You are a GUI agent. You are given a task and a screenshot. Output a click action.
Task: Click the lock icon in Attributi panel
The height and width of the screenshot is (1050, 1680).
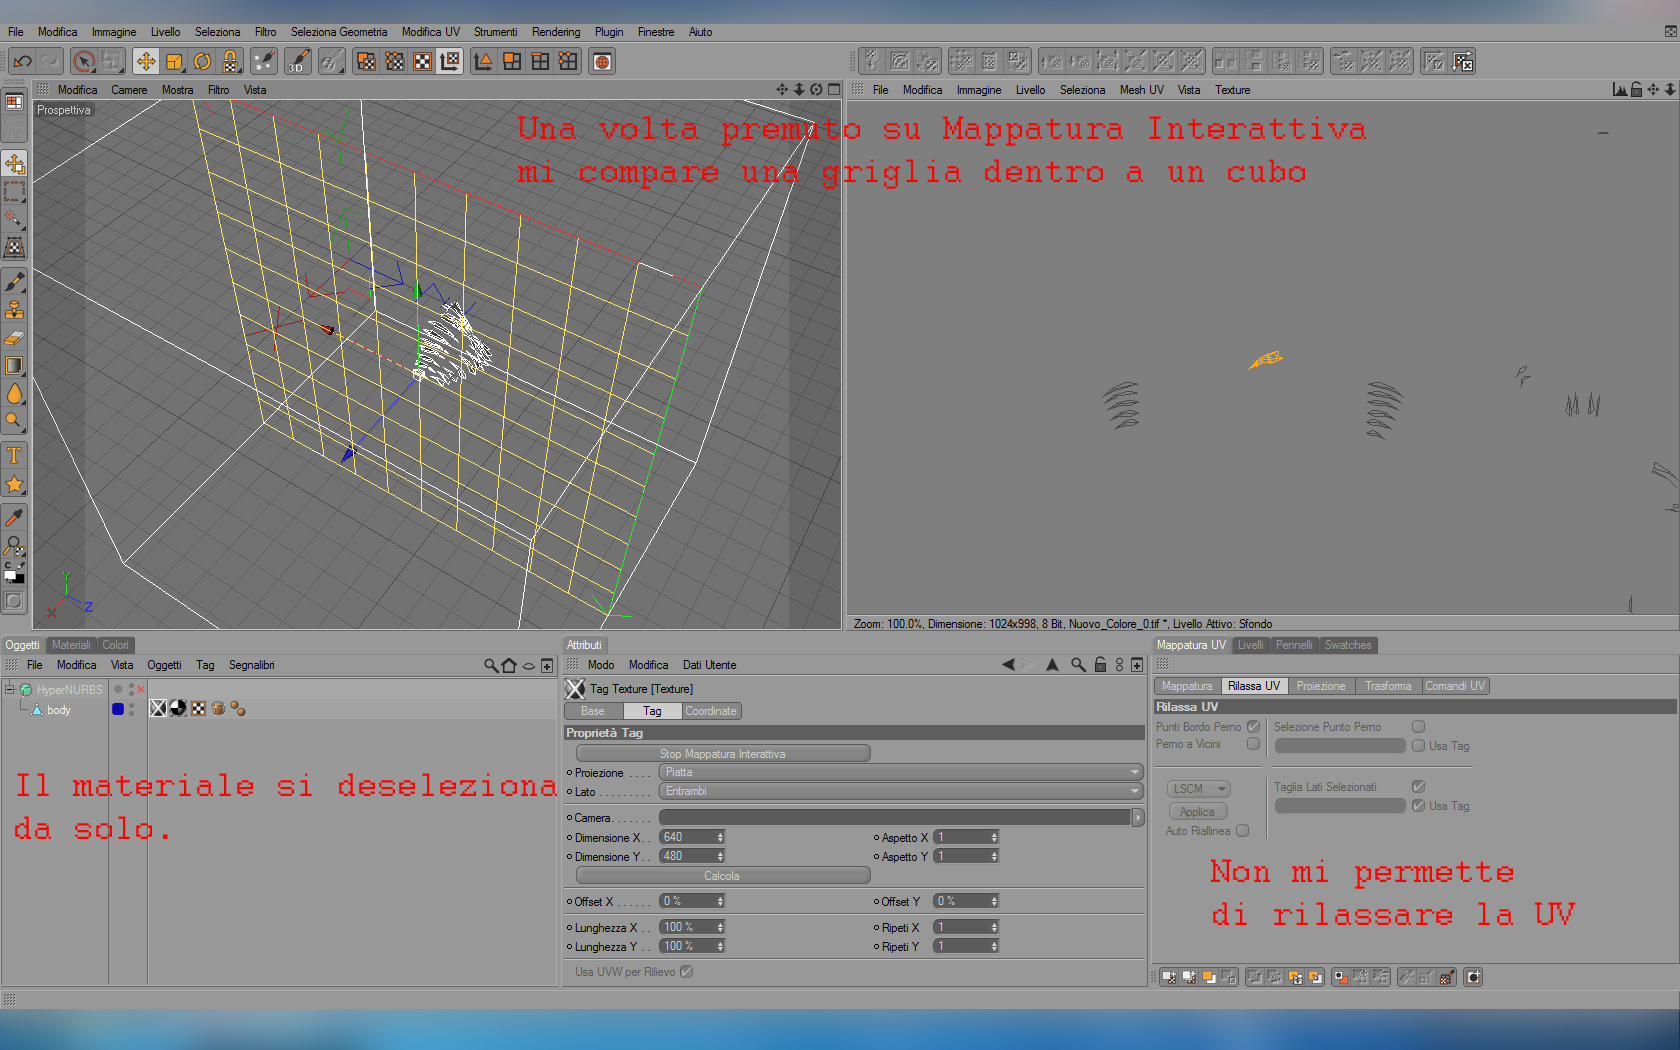(x=1100, y=665)
